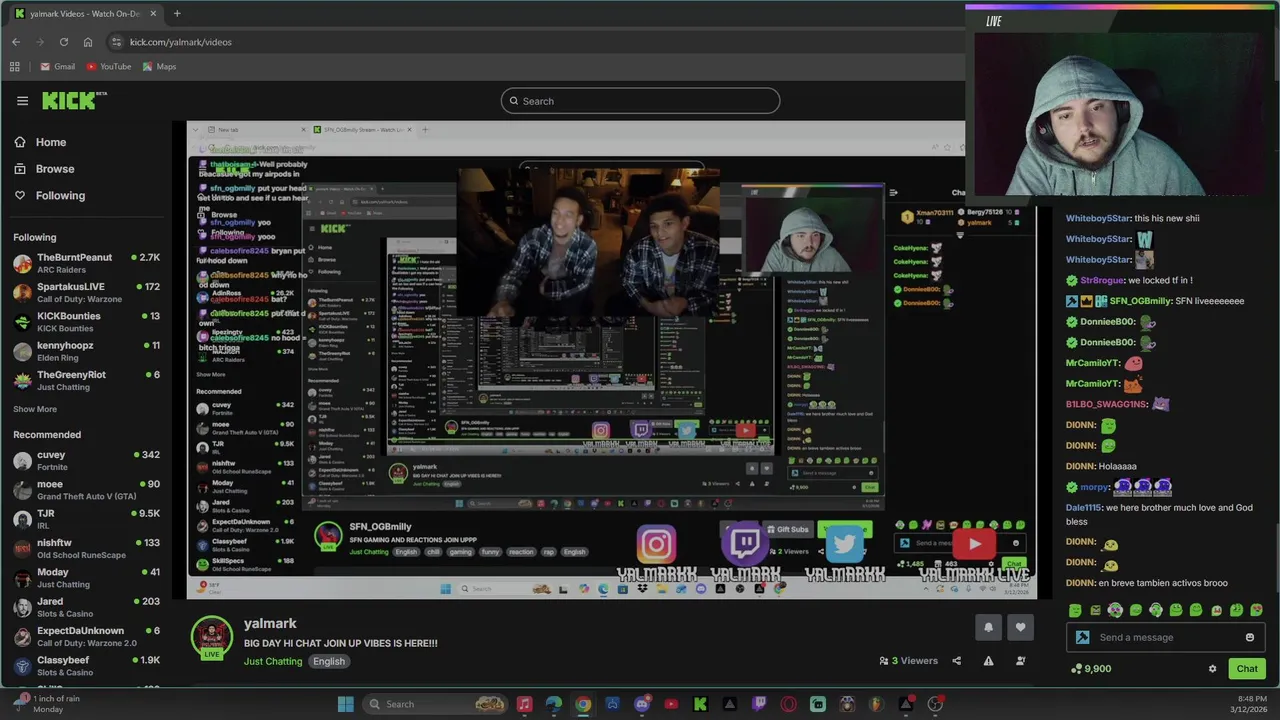This screenshot has height=720, width=1280.
Task: Open KICKBounties channel in sidebar
Action: [86, 321]
